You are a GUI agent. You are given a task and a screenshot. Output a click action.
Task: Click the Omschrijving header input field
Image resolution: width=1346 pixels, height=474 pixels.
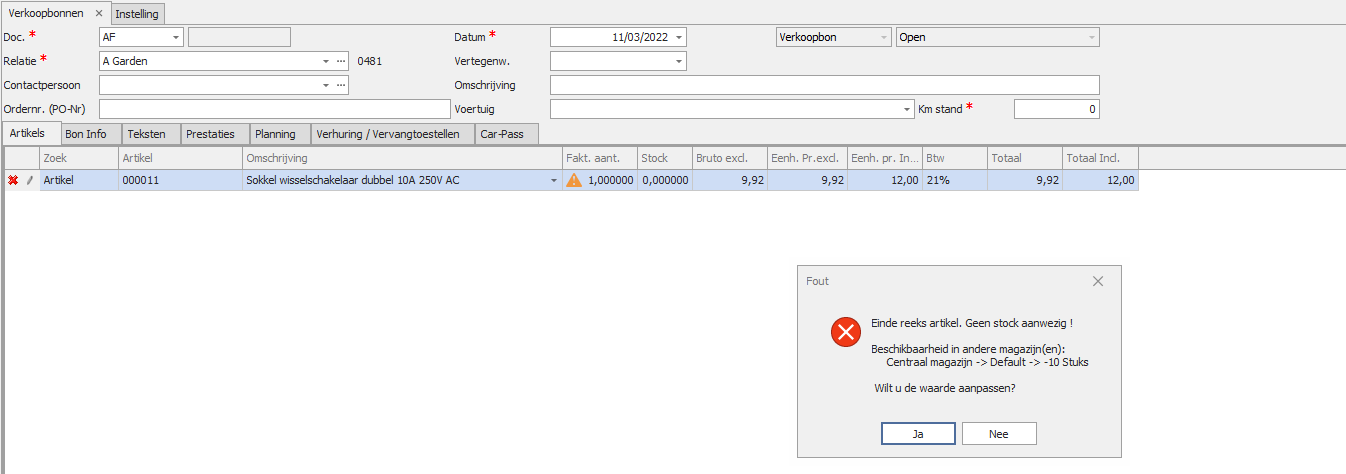coord(825,85)
